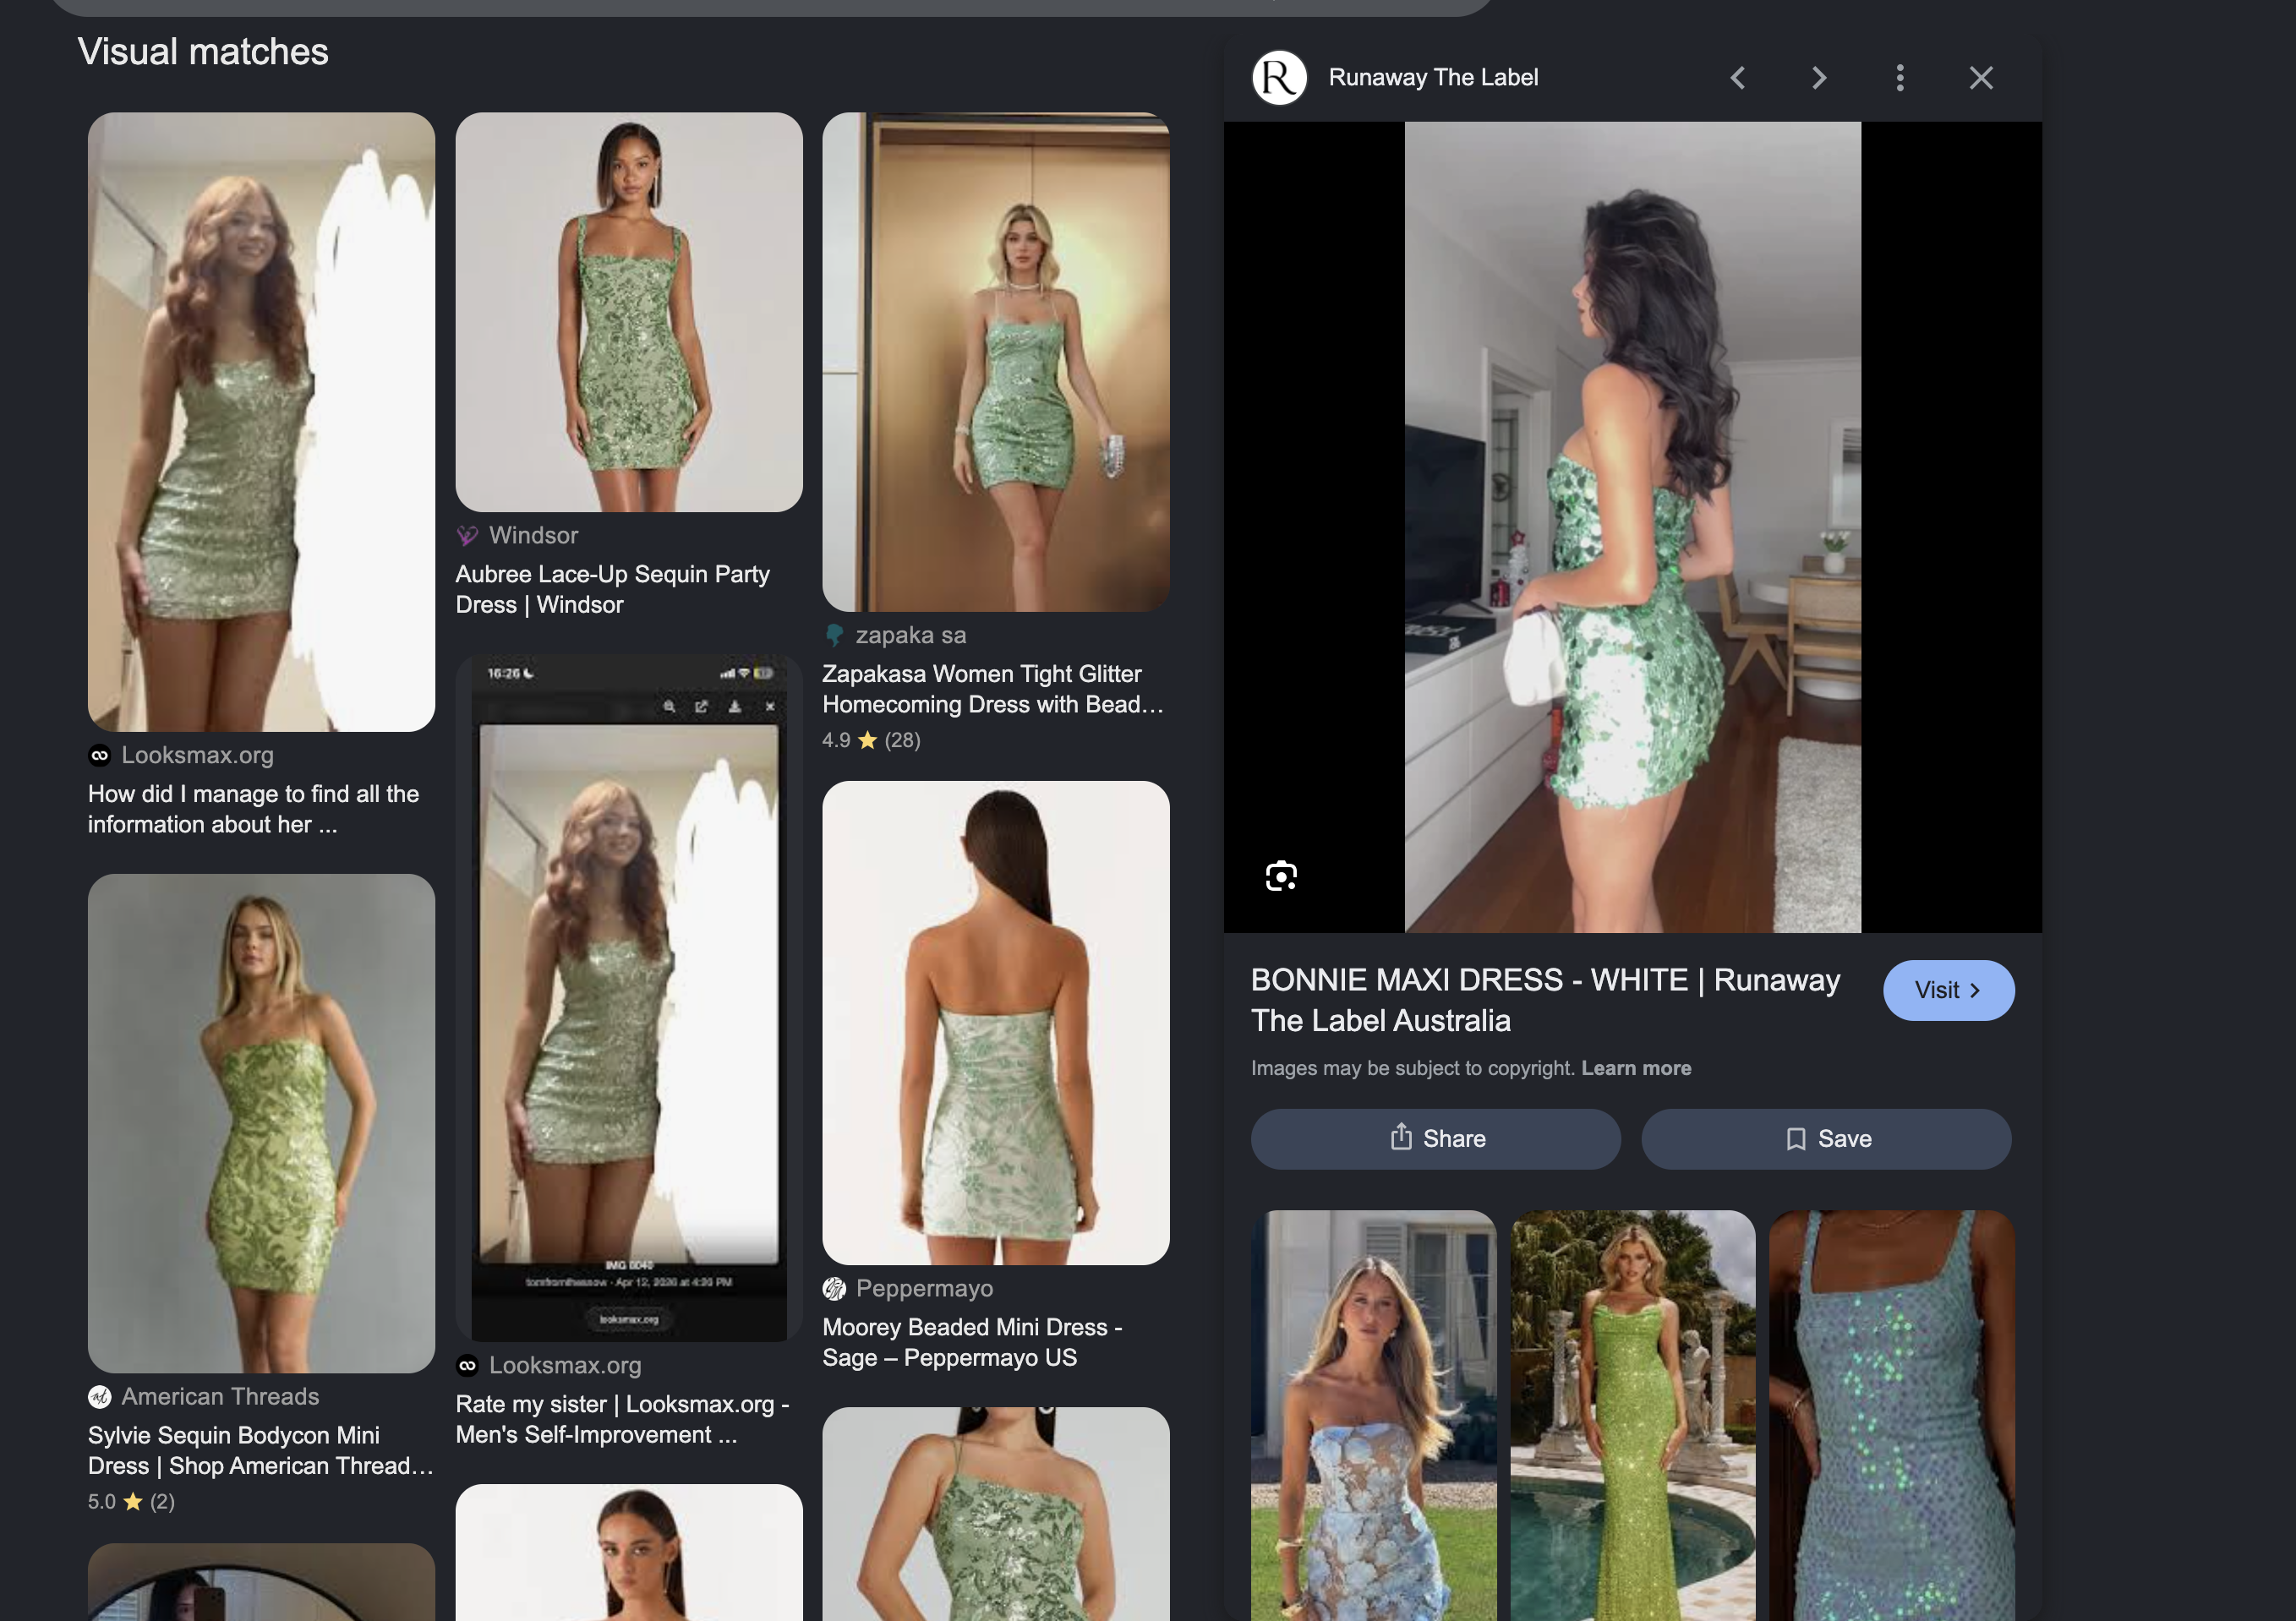Open related image of blue sequin dress closeup
Screen dimensions: 2296x1621
click(1892, 1415)
